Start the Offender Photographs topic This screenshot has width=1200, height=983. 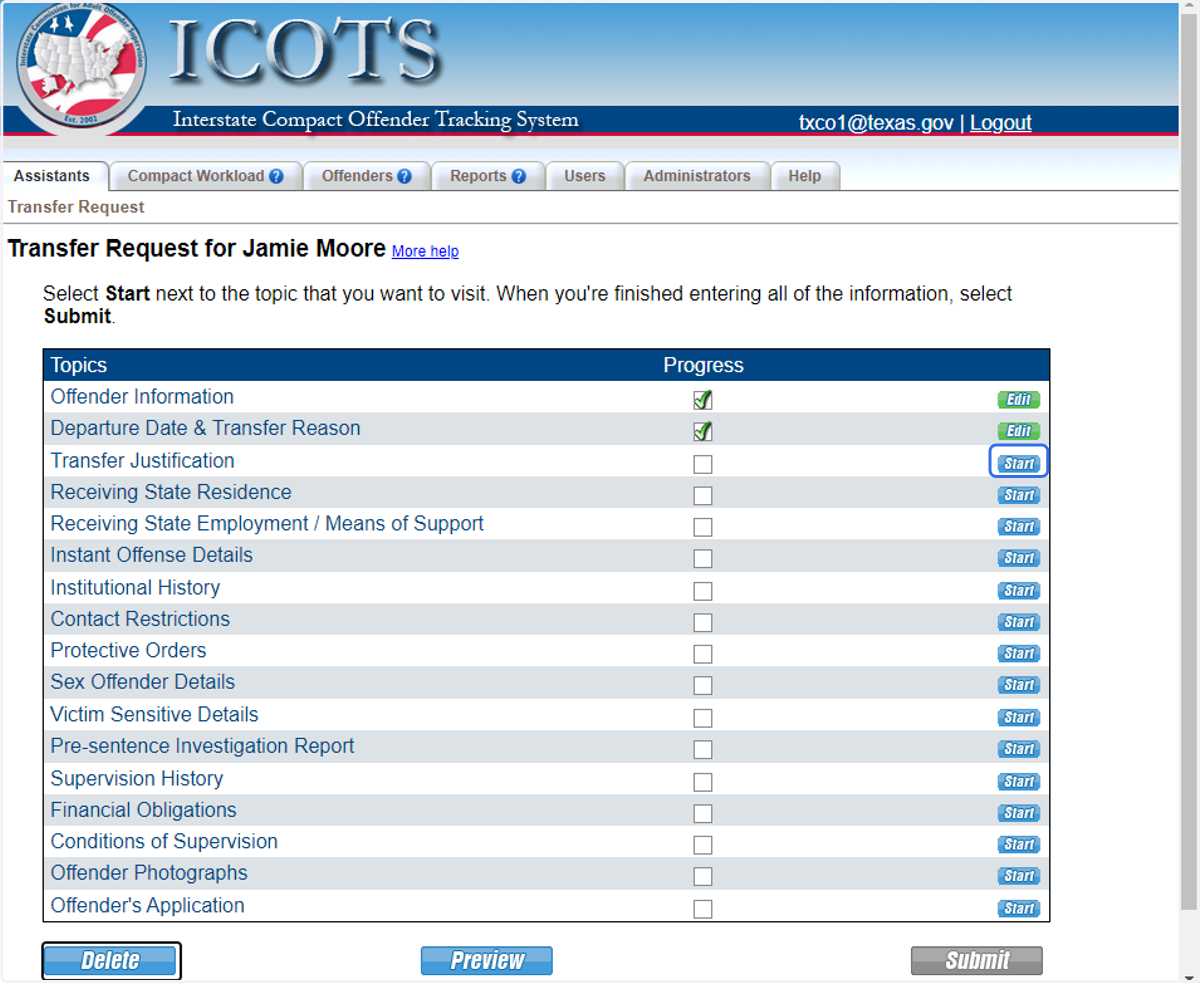pyautogui.click(x=1018, y=876)
